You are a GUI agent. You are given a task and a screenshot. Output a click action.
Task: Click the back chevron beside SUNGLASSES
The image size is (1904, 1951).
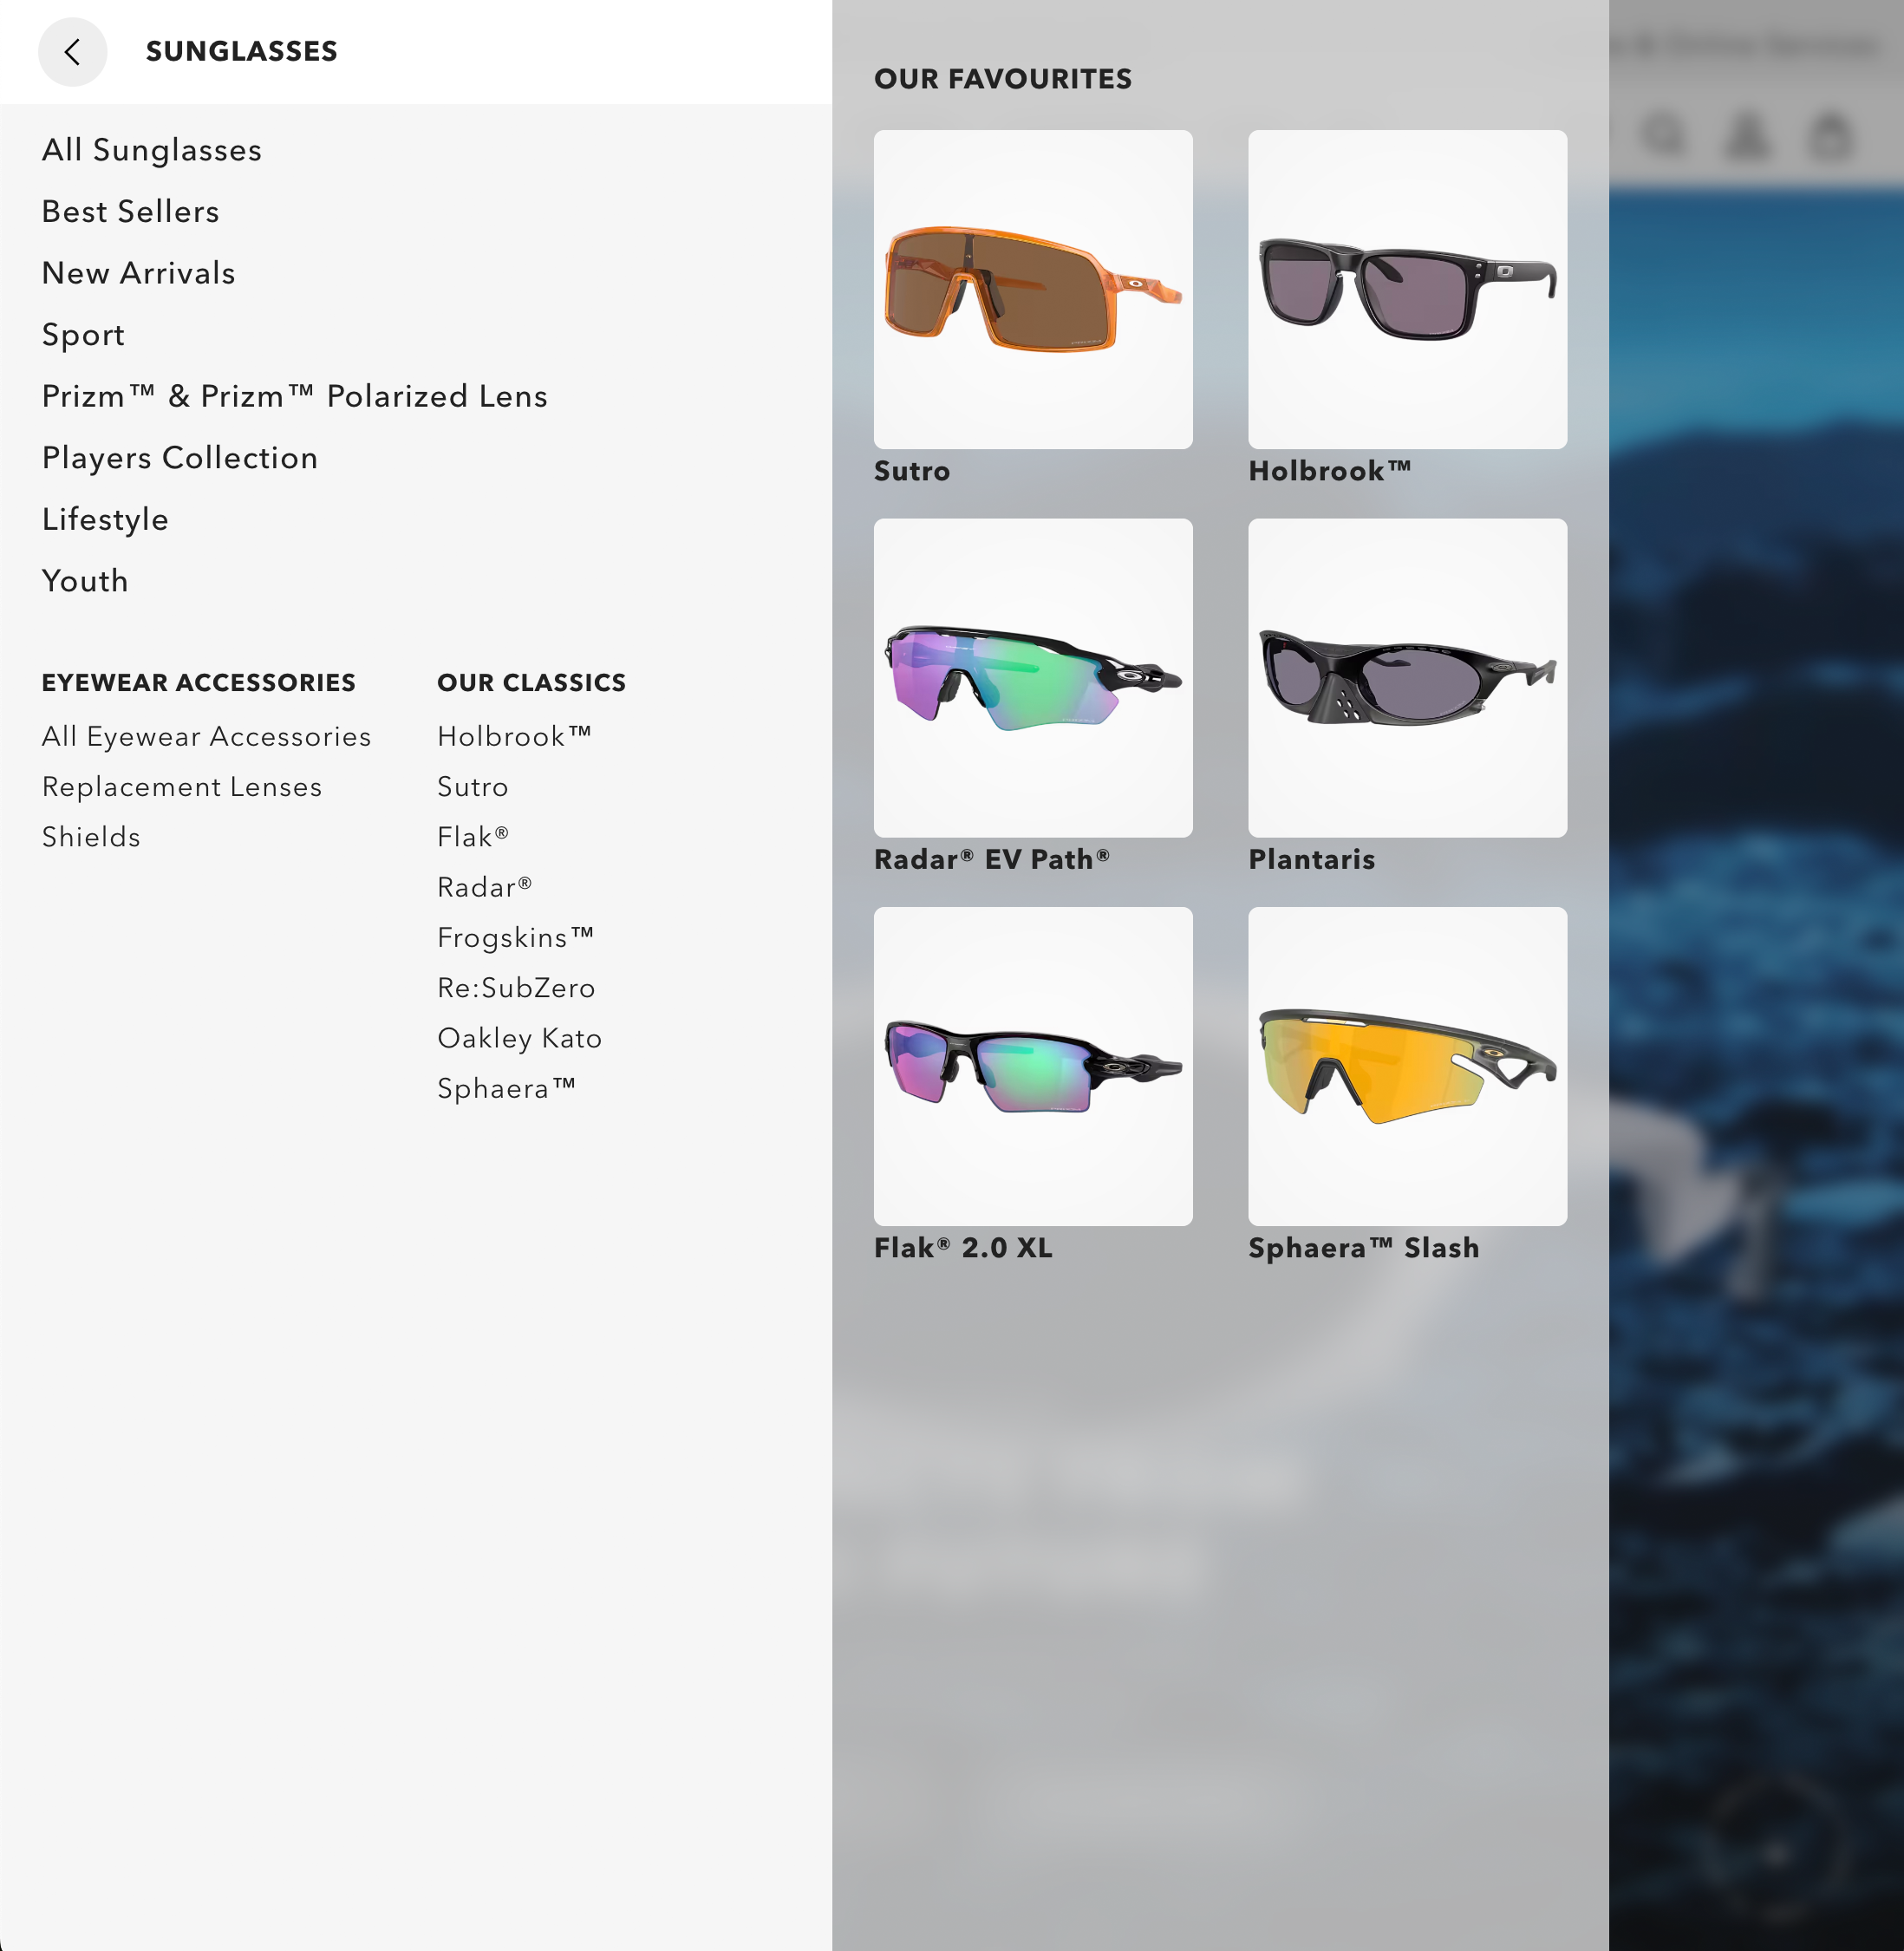pos(72,51)
